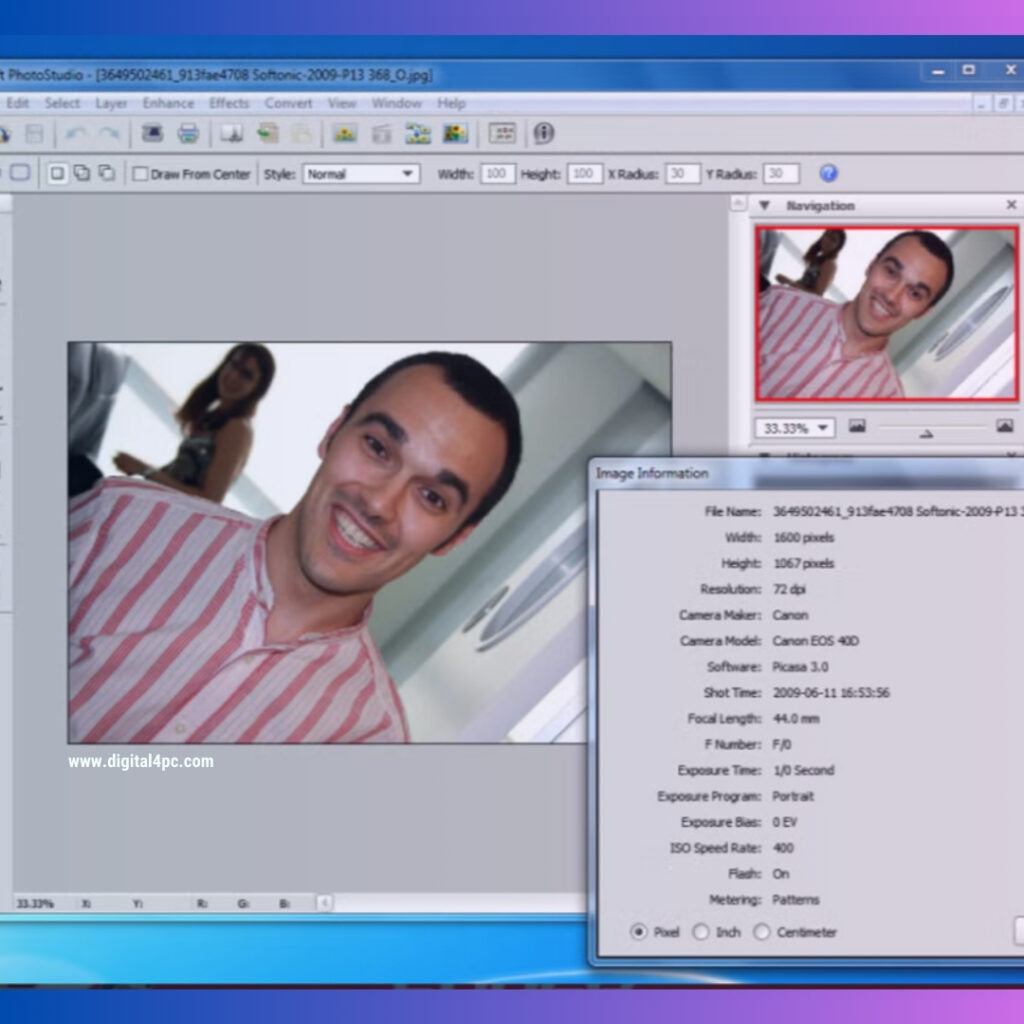1024x1024 pixels.
Task: Click the scroll-up arrow beside Navigation panel
Action: point(738,203)
